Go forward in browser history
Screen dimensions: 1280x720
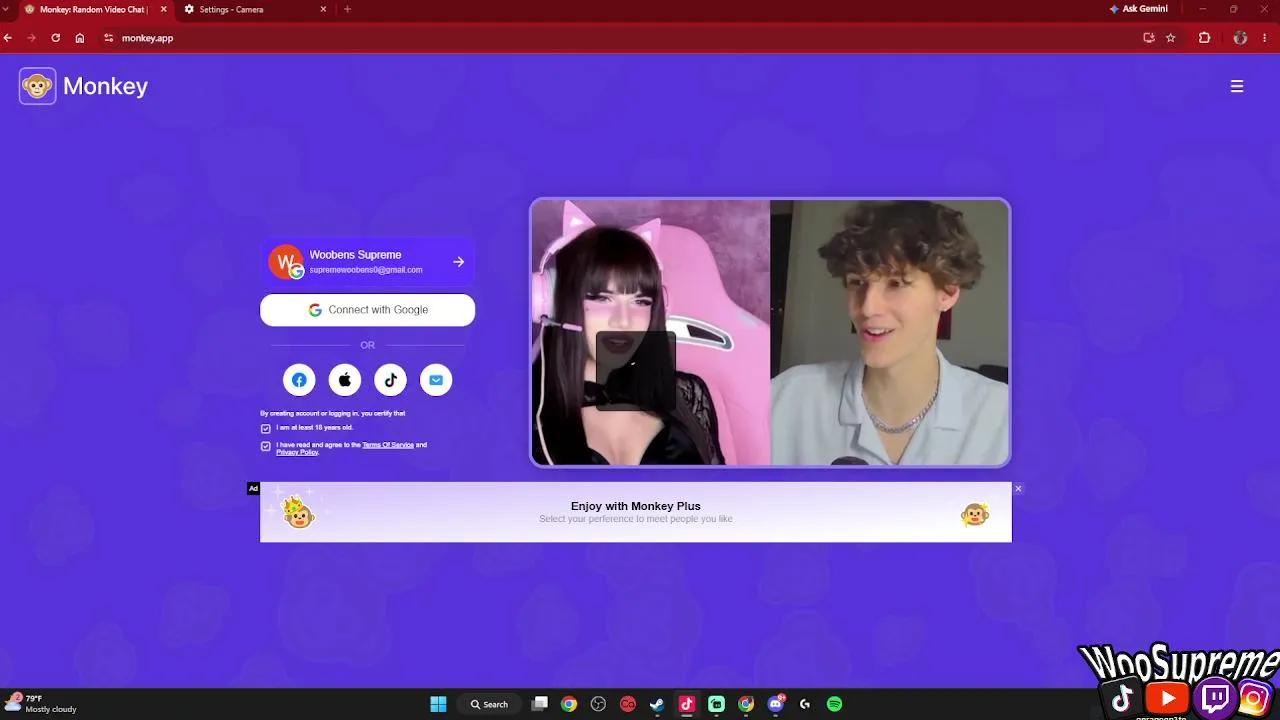tap(32, 38)
